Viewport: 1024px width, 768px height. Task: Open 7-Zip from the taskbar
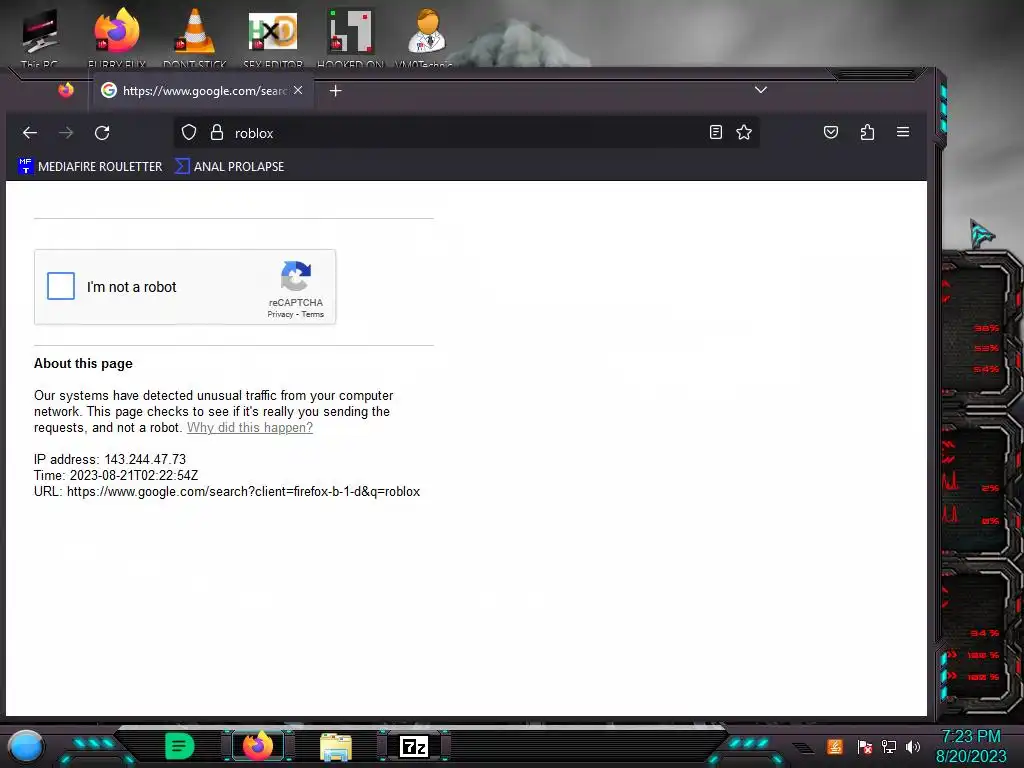coord(414,746)
